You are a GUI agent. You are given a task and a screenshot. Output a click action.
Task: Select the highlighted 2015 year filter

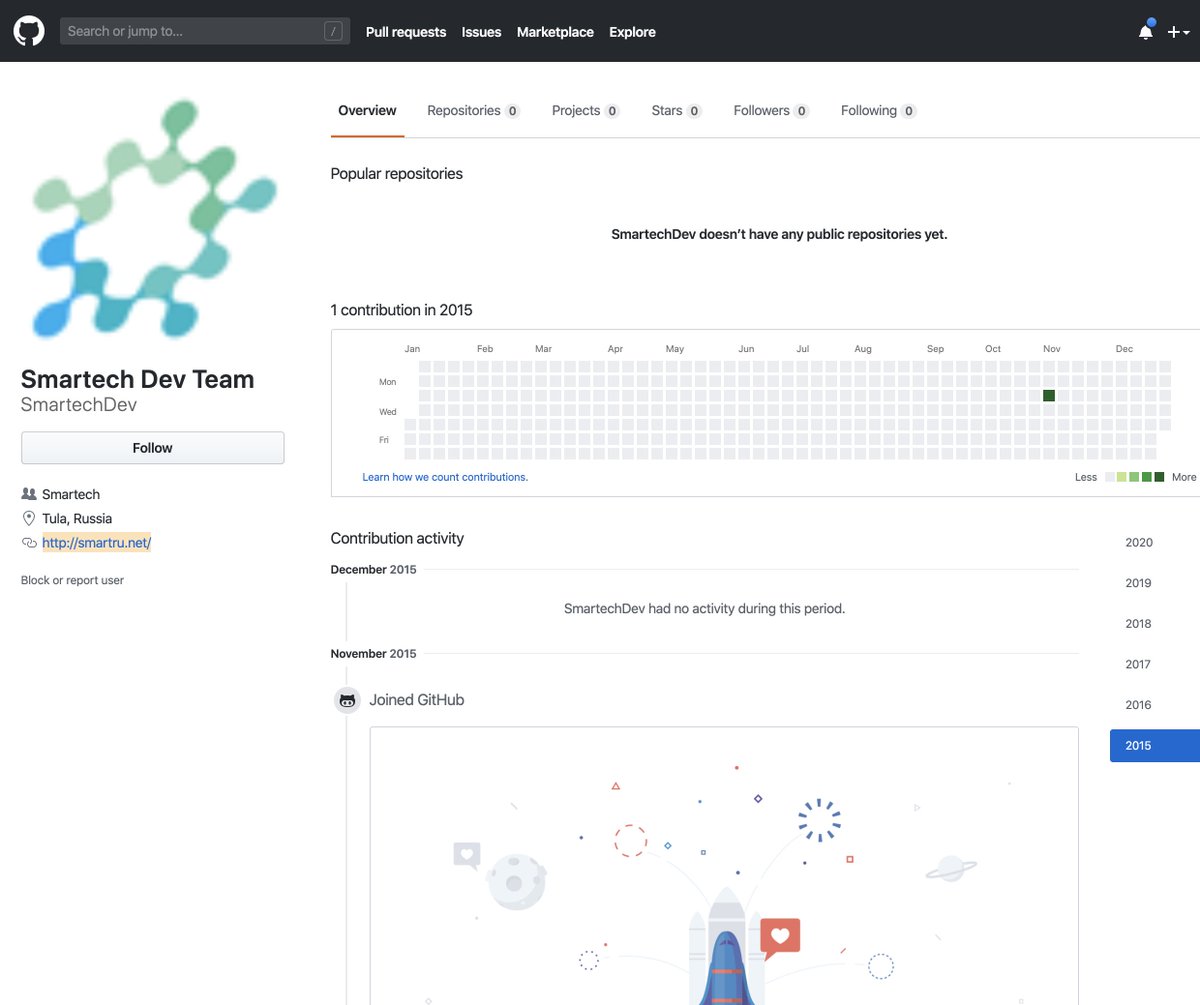pyautogui.click(x=1154, y=746)
